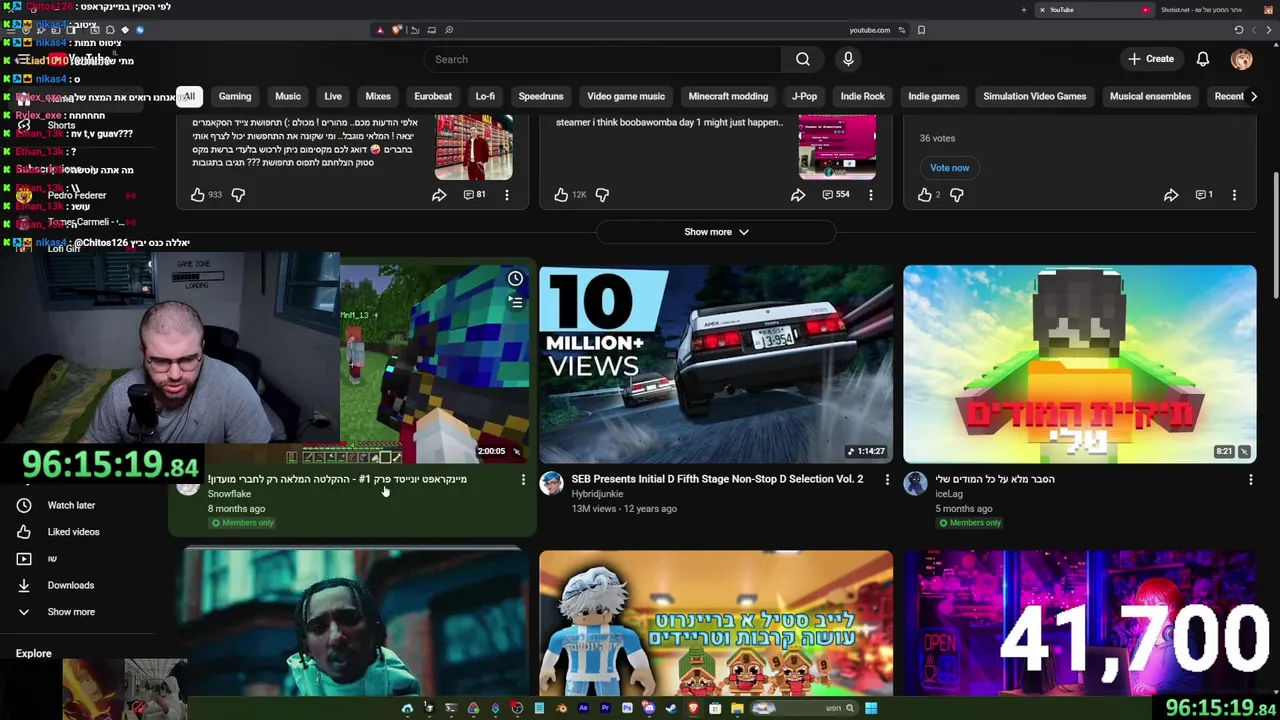Like the post with 12K likes
This screenshot has height=720, width=1280.
[x=561, y=195]
